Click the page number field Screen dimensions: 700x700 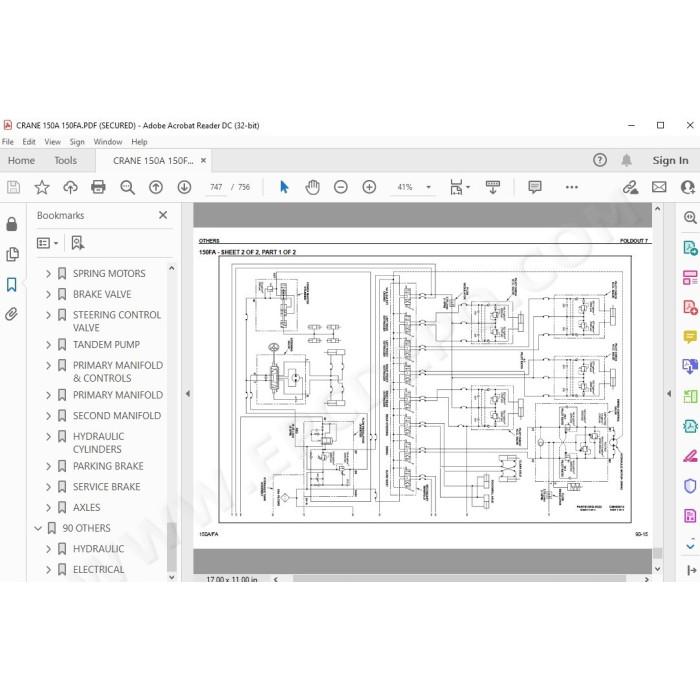click(216, 187)
